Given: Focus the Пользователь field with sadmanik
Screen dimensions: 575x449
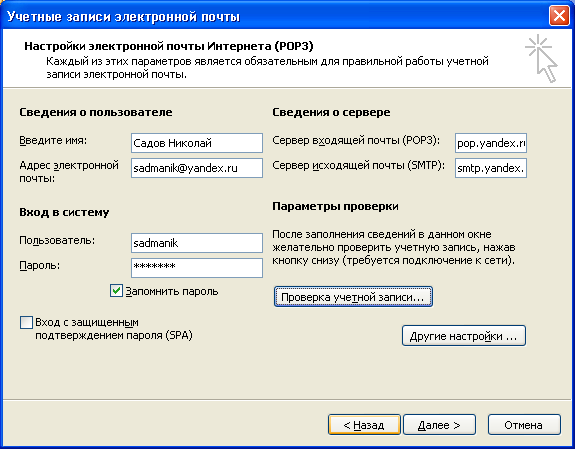Looking at the screenshot, I should click(197, 243).
